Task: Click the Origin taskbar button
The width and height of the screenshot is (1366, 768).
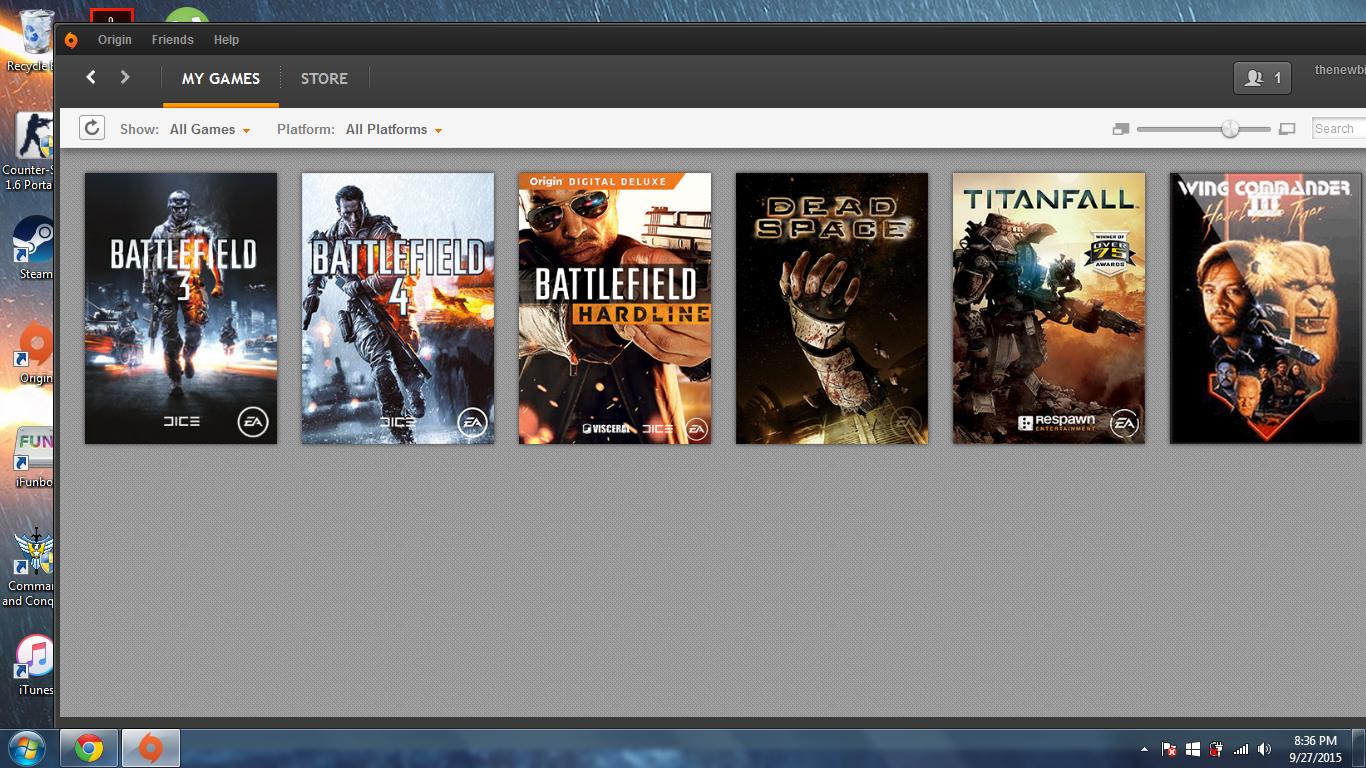Action: [x=151, y=748]
